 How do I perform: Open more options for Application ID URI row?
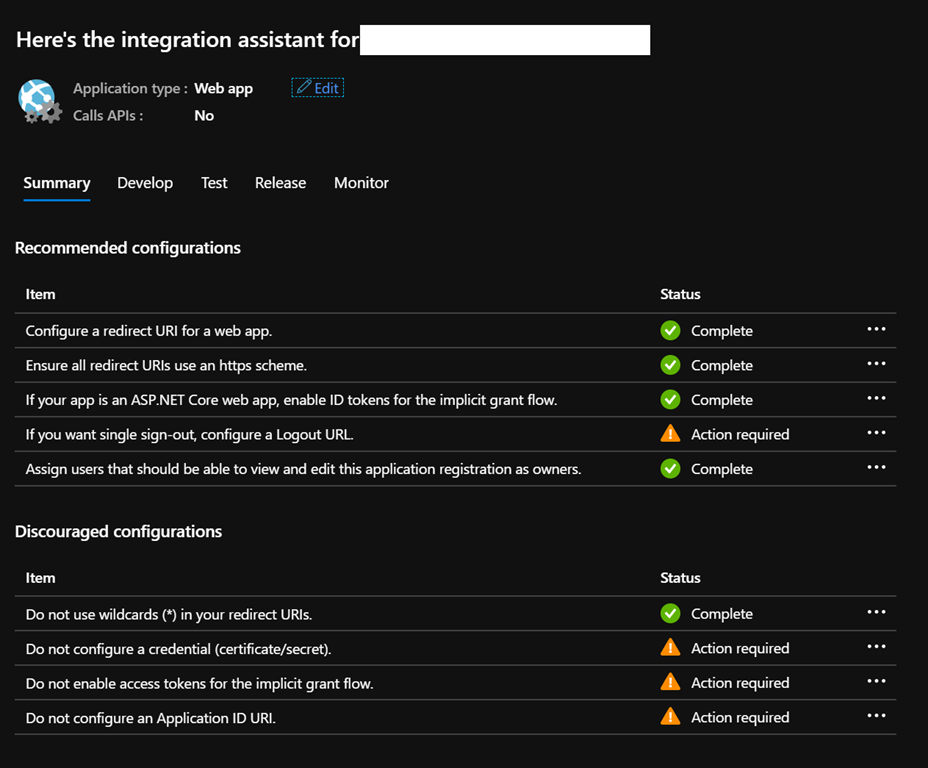click(x=876, y=717)
